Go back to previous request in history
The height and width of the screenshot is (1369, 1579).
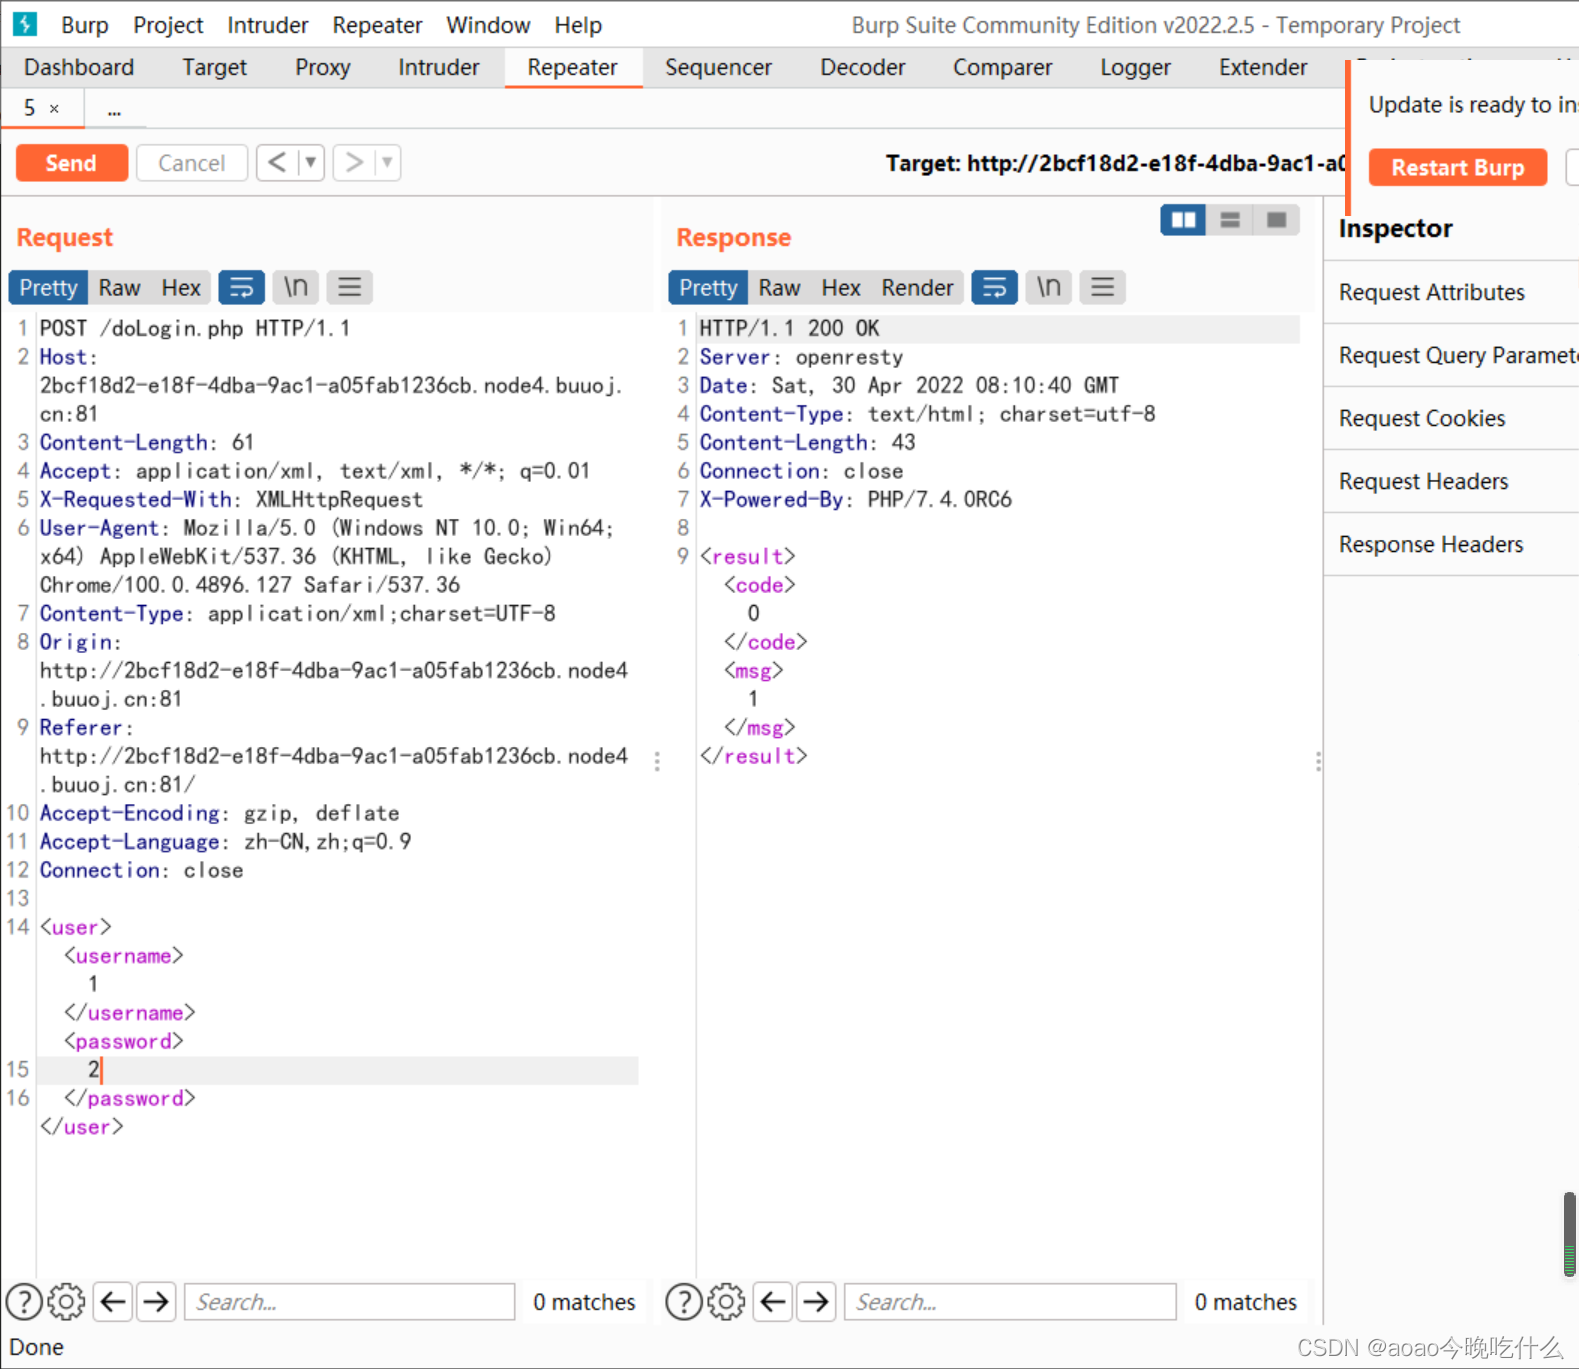[277, 162]
